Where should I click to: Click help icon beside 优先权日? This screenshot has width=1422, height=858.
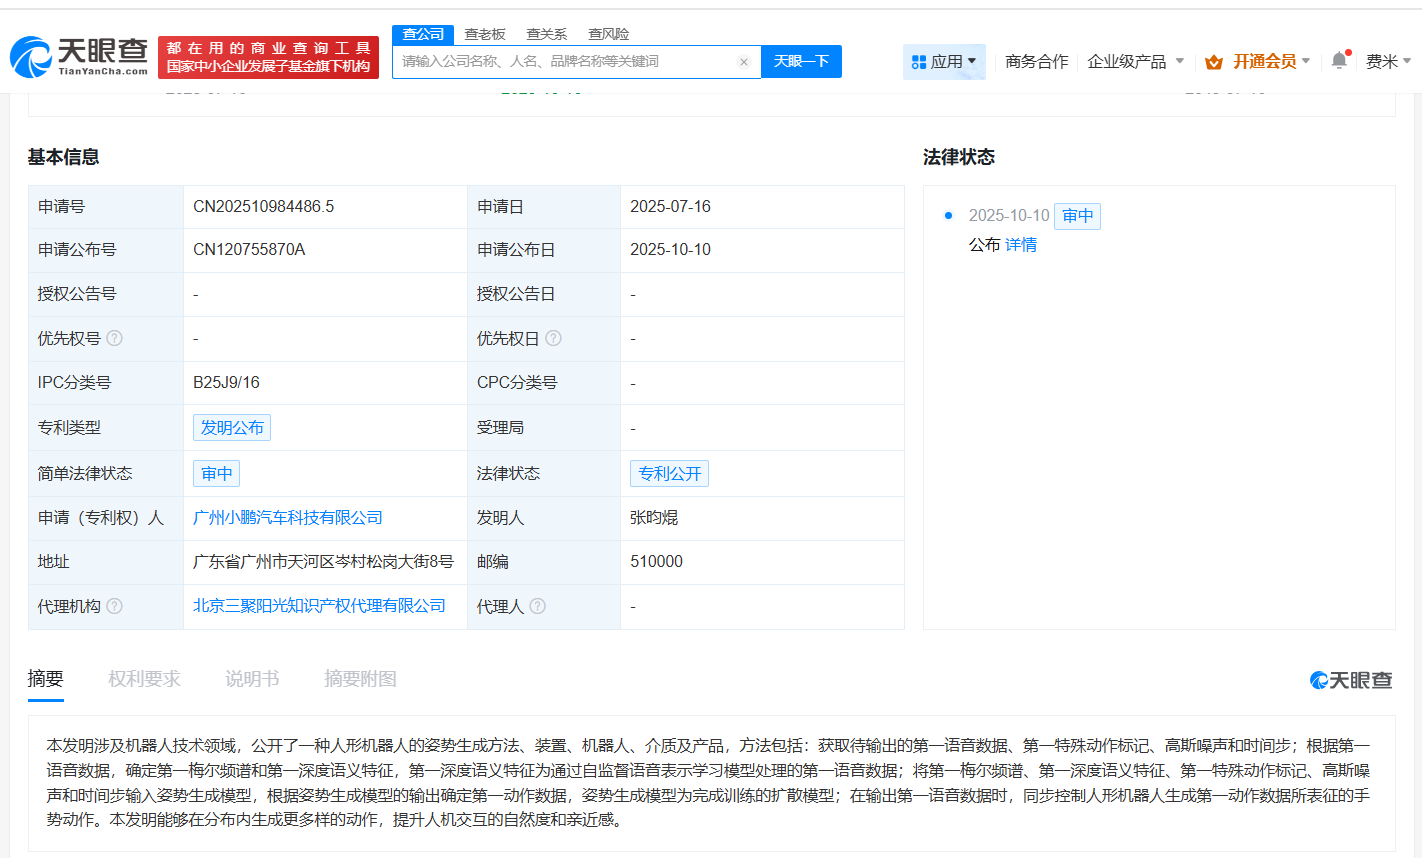click(x=553, y=338)
